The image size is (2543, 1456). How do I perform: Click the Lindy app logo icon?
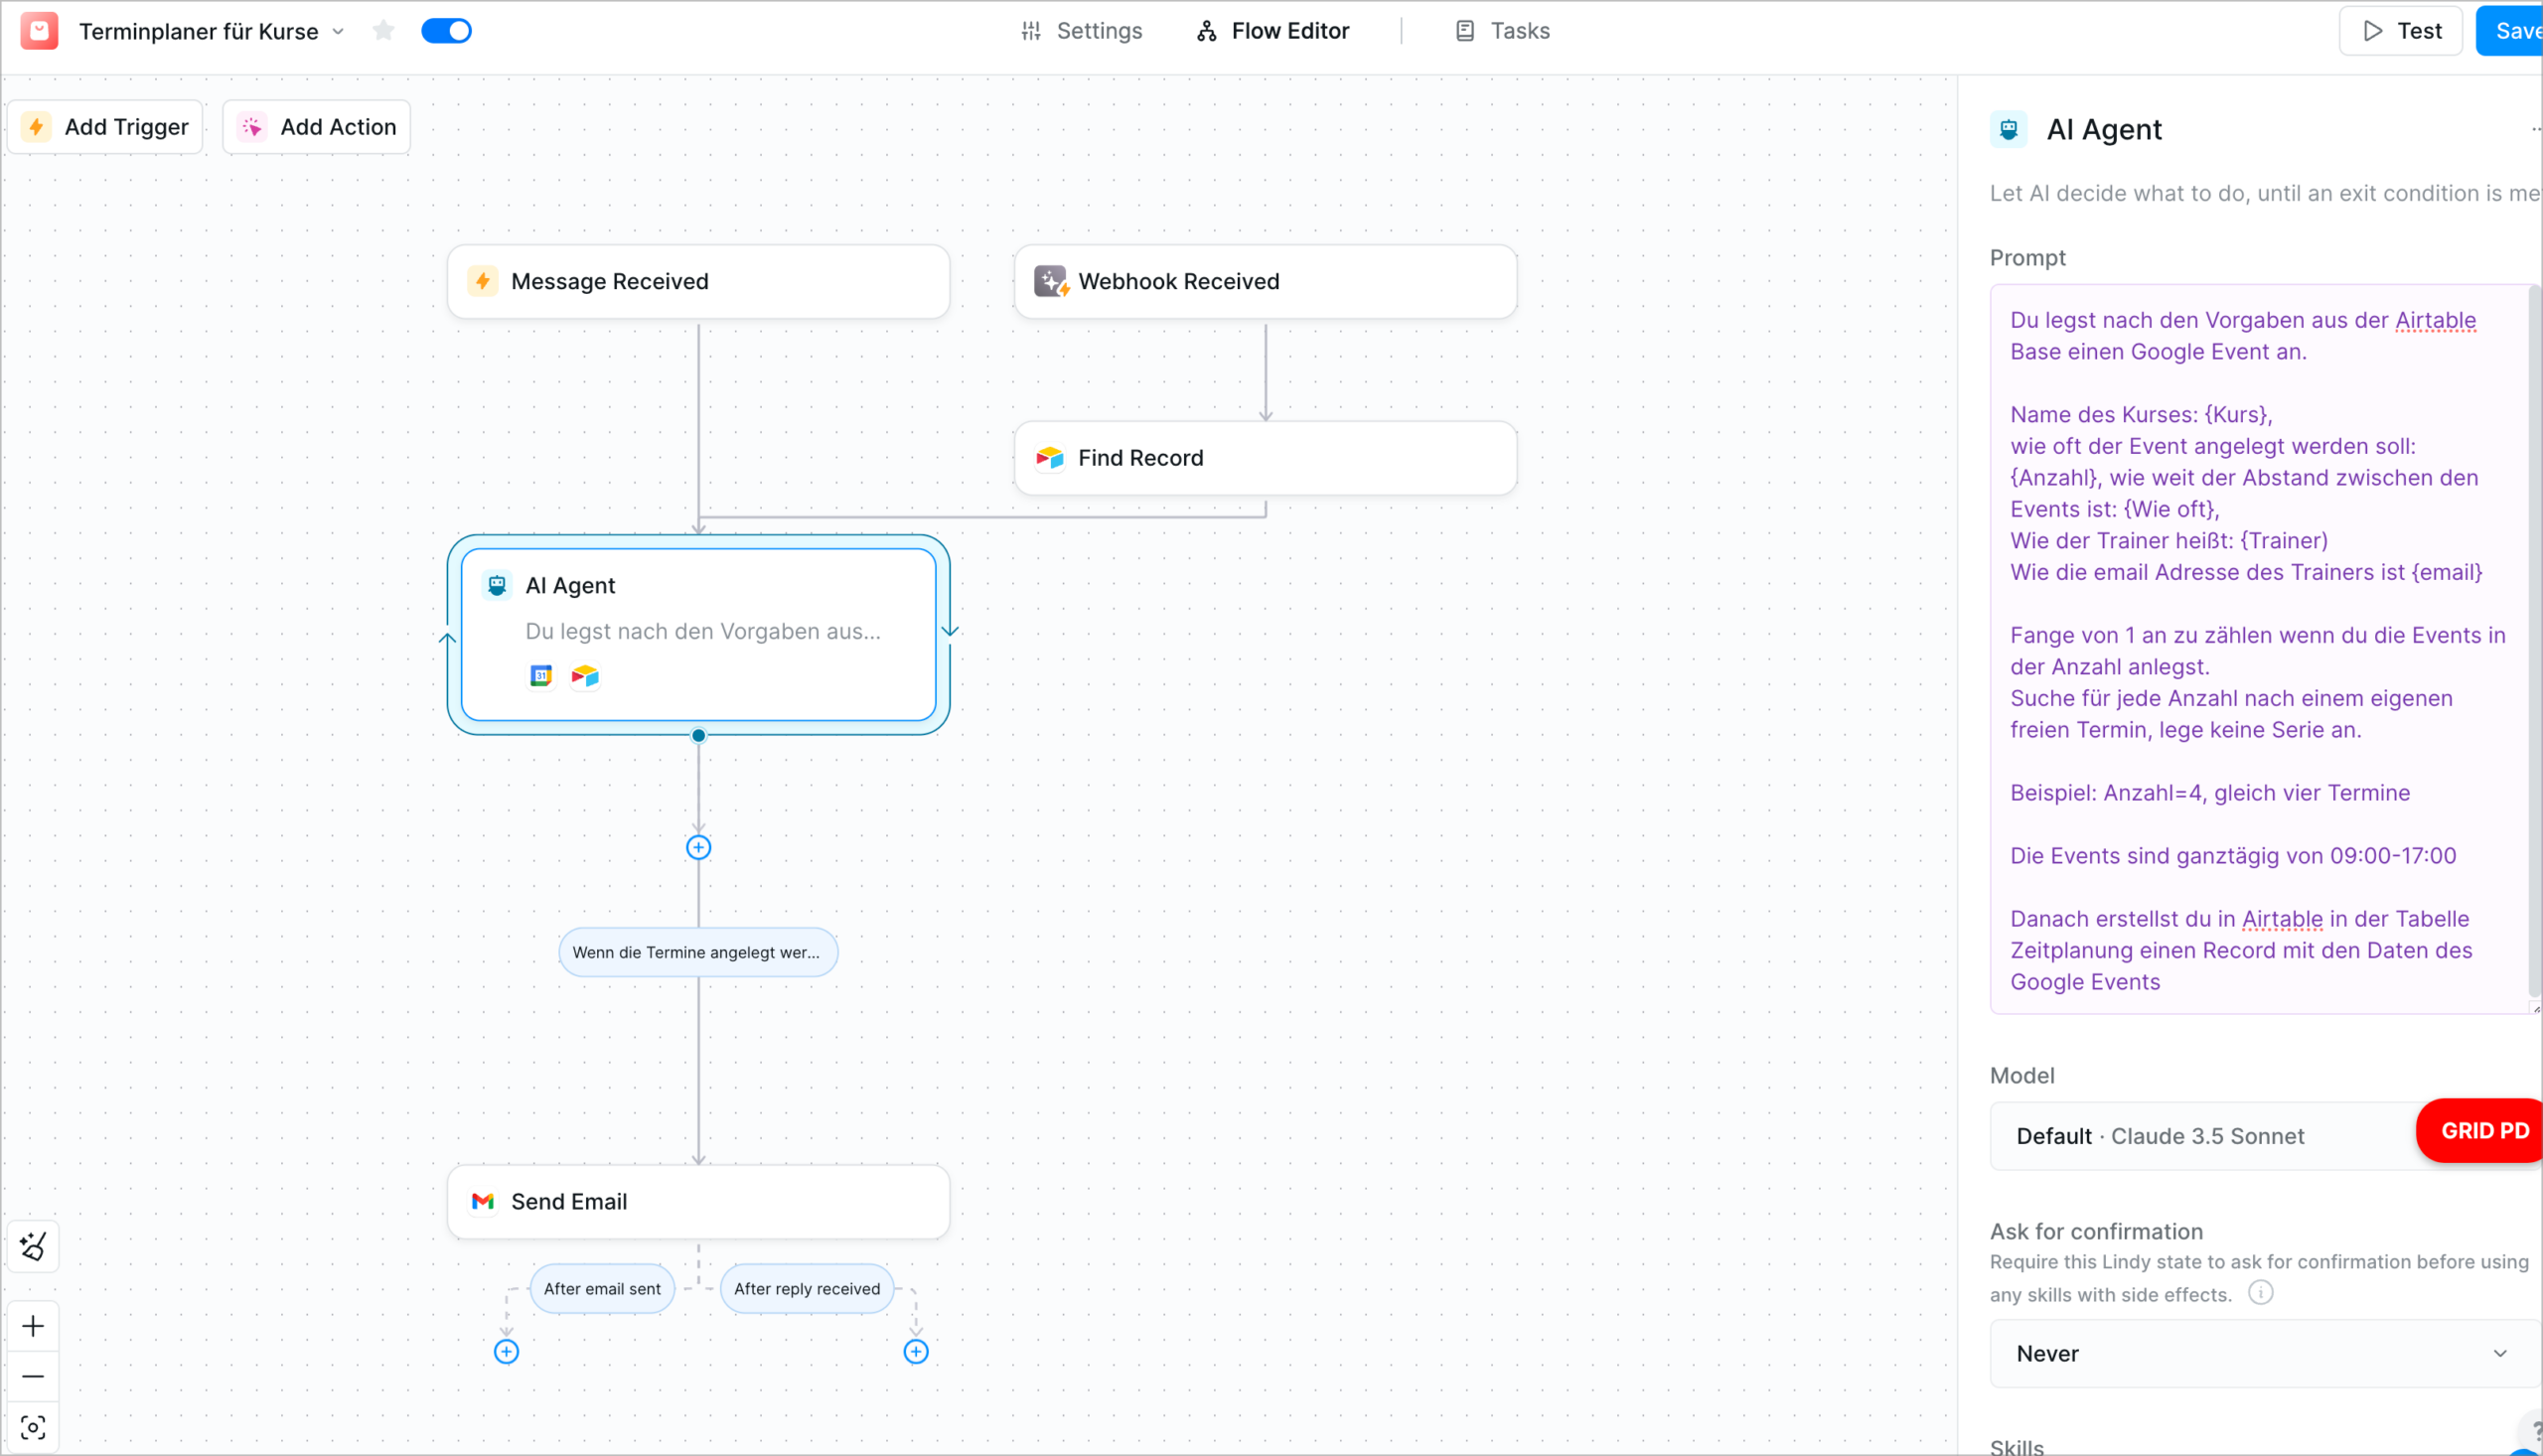39,31
